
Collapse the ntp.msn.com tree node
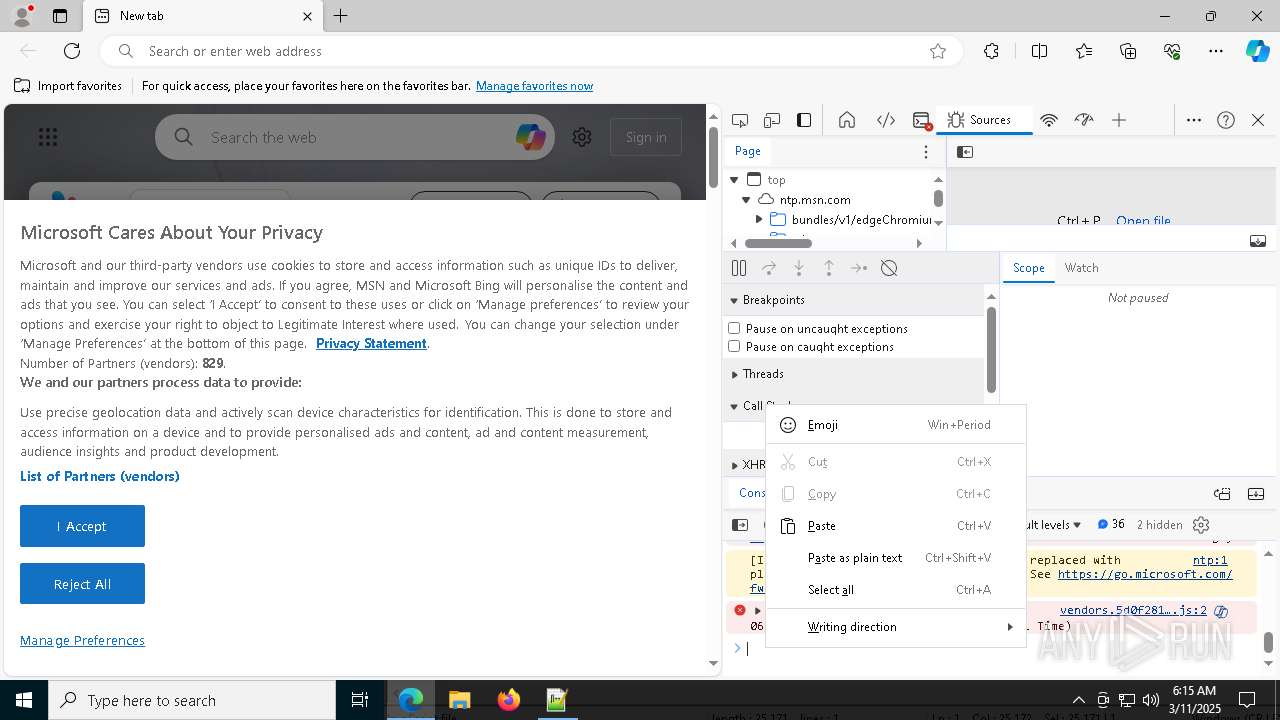click(746, 200)
